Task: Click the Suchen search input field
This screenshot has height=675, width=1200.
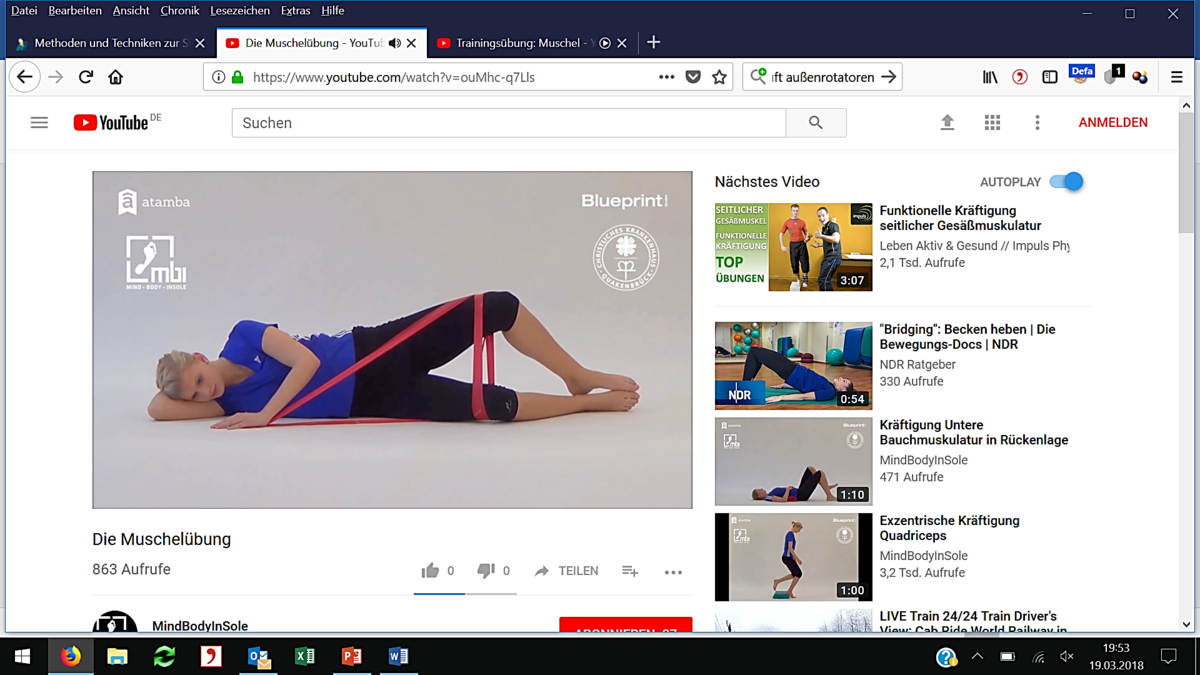Action: pyautogui.click(x=508, y=123)
